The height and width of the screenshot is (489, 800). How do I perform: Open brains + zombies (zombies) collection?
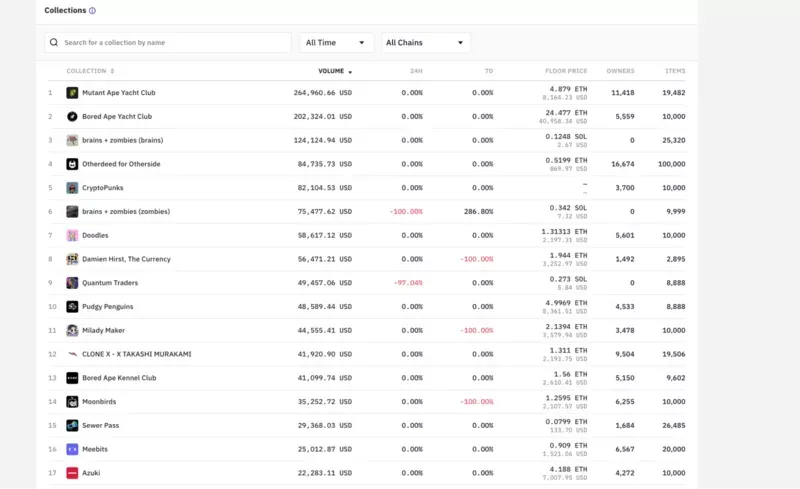(126, 211)
